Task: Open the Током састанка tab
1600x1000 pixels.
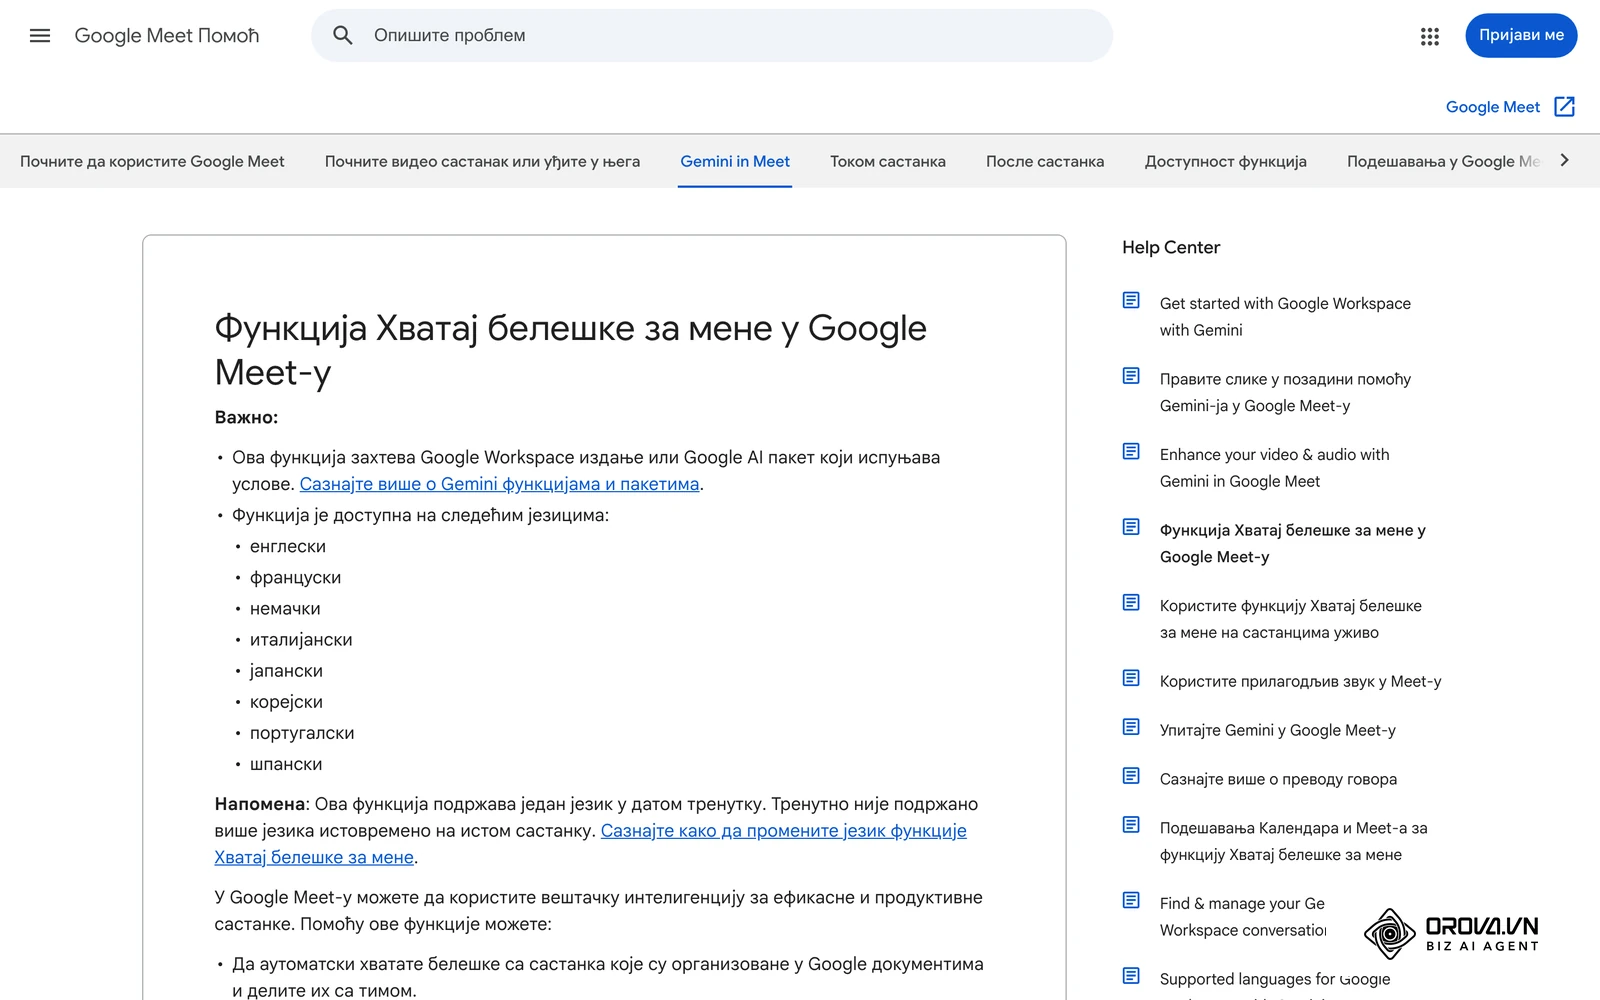Action: (888, 161)
